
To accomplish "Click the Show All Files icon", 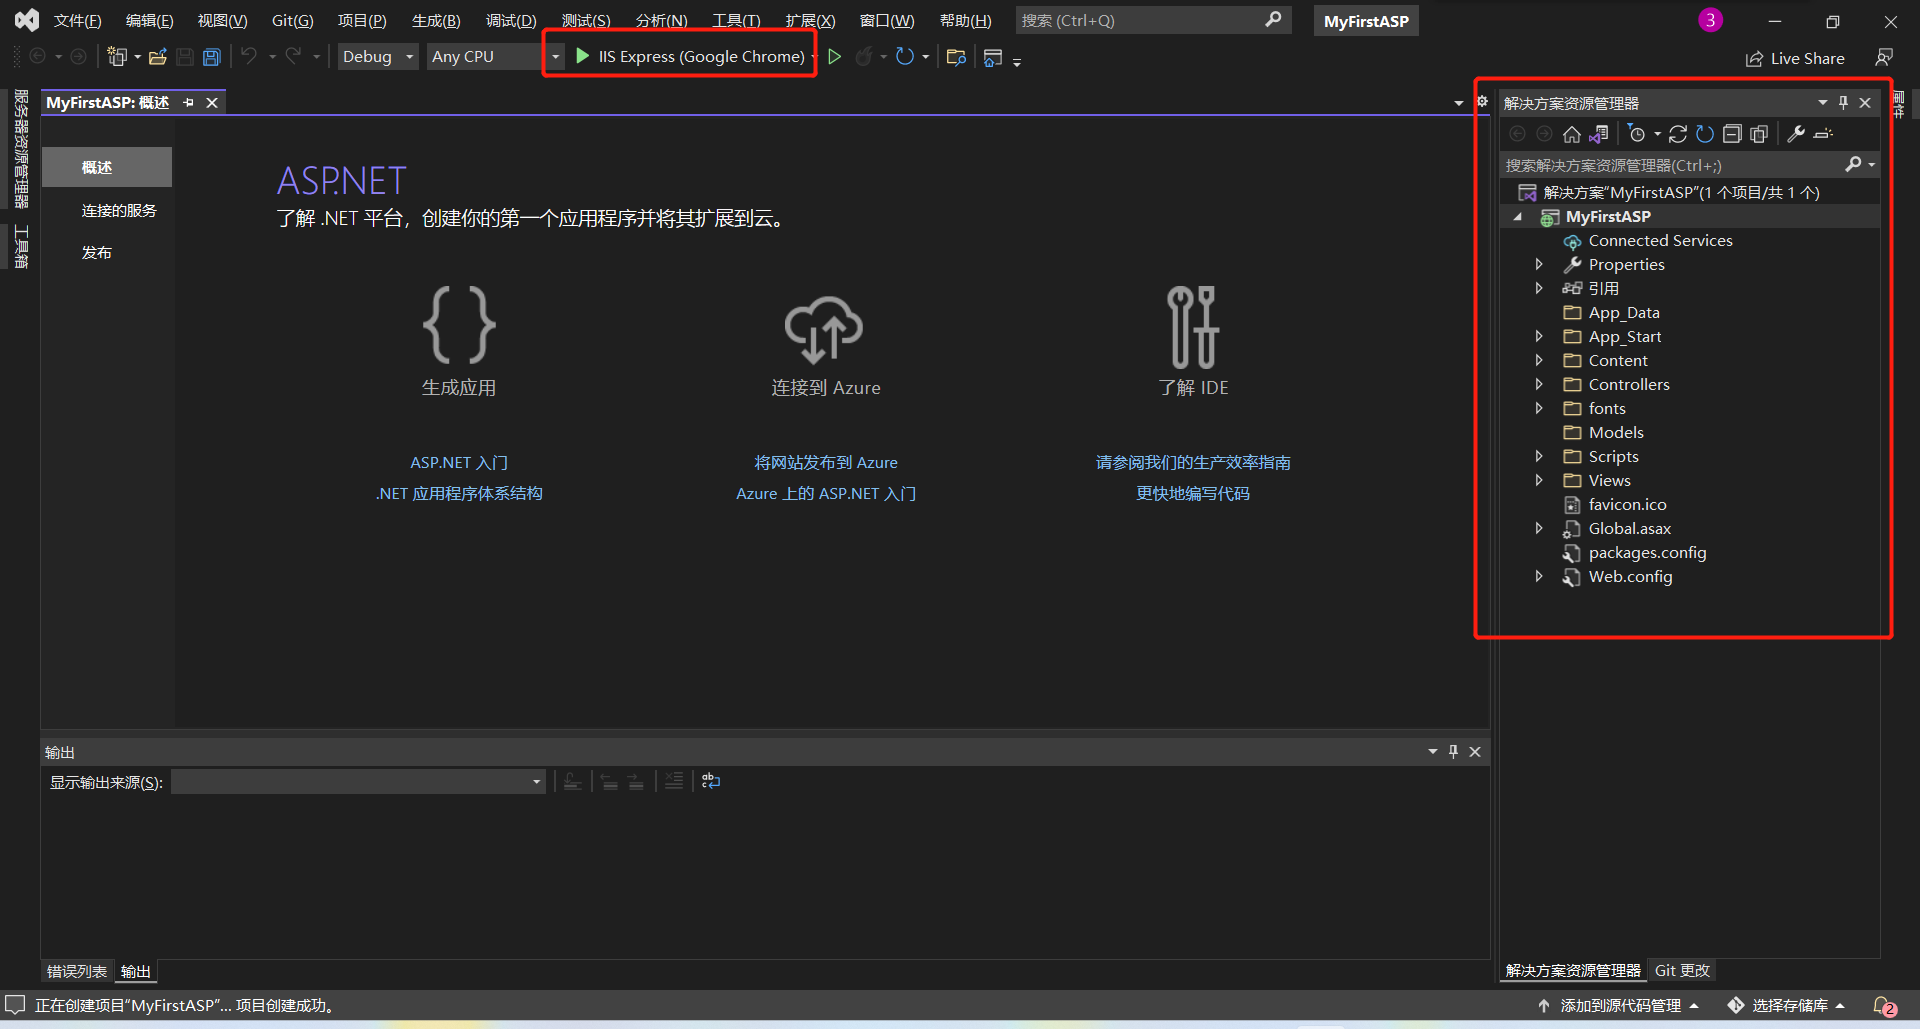I will (x=1759, y=134).
